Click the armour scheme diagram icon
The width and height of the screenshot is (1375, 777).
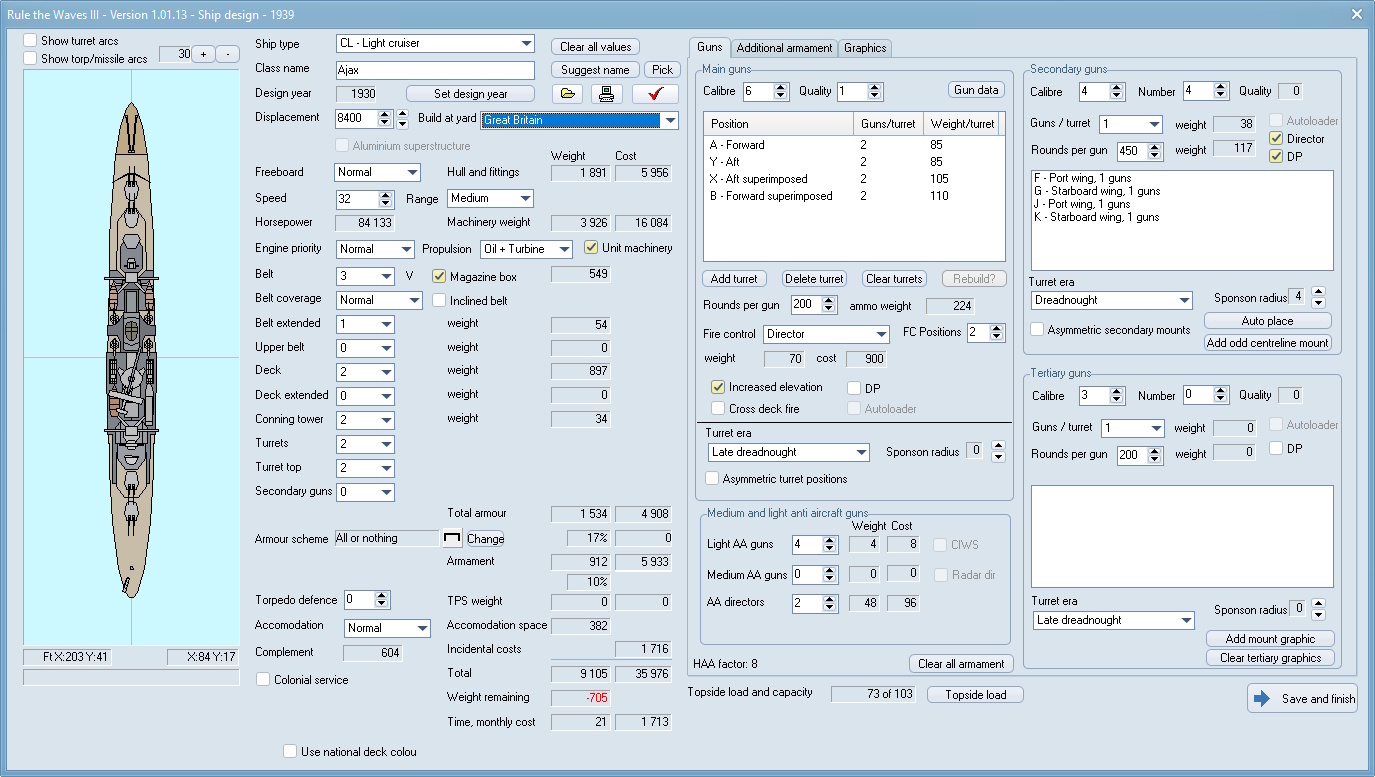click(452, 538)
